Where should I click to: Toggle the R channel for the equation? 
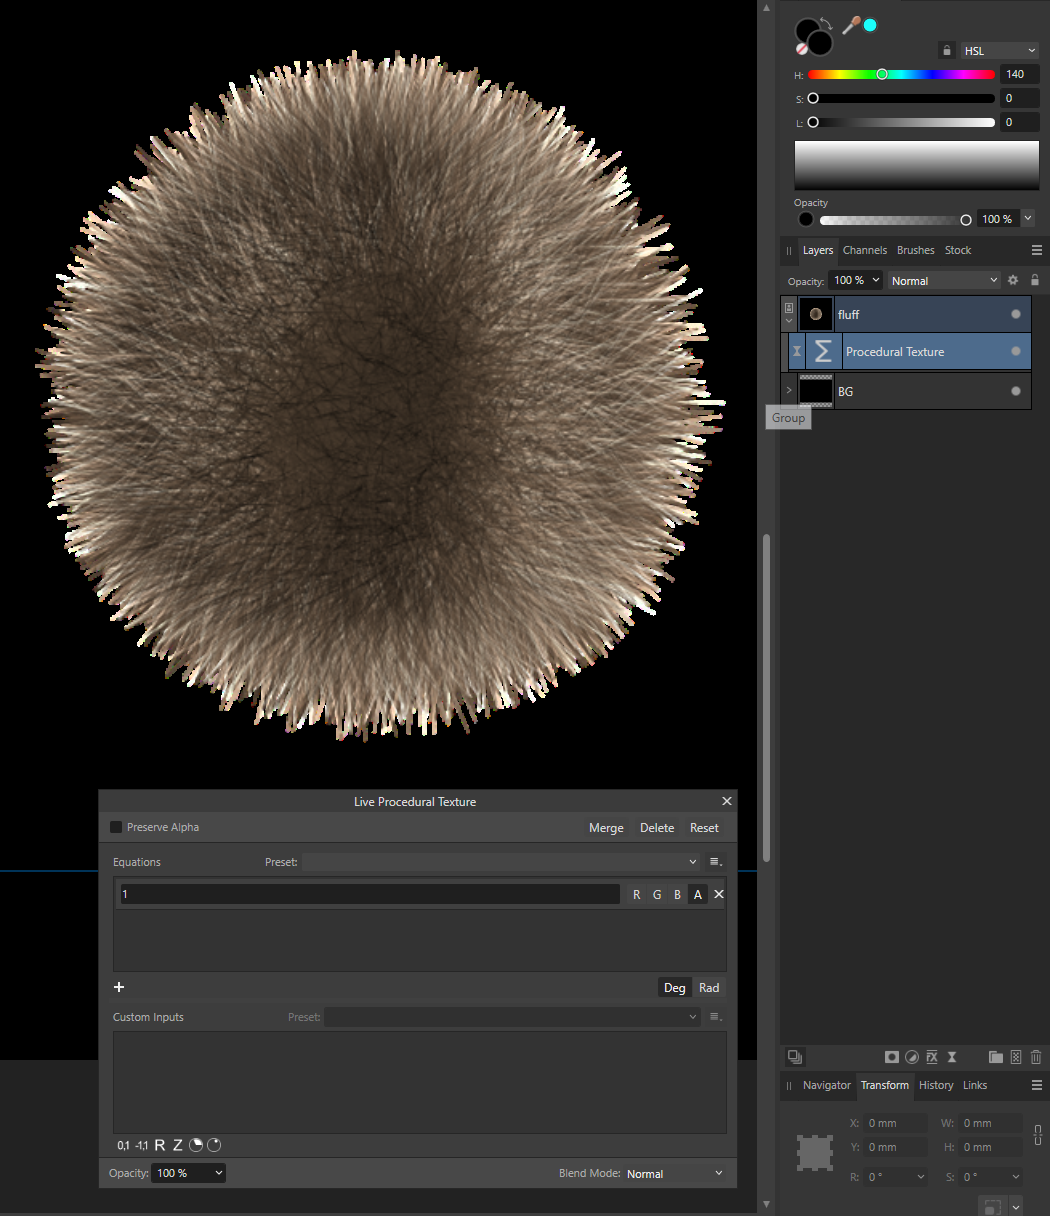(x=637, y=895)
